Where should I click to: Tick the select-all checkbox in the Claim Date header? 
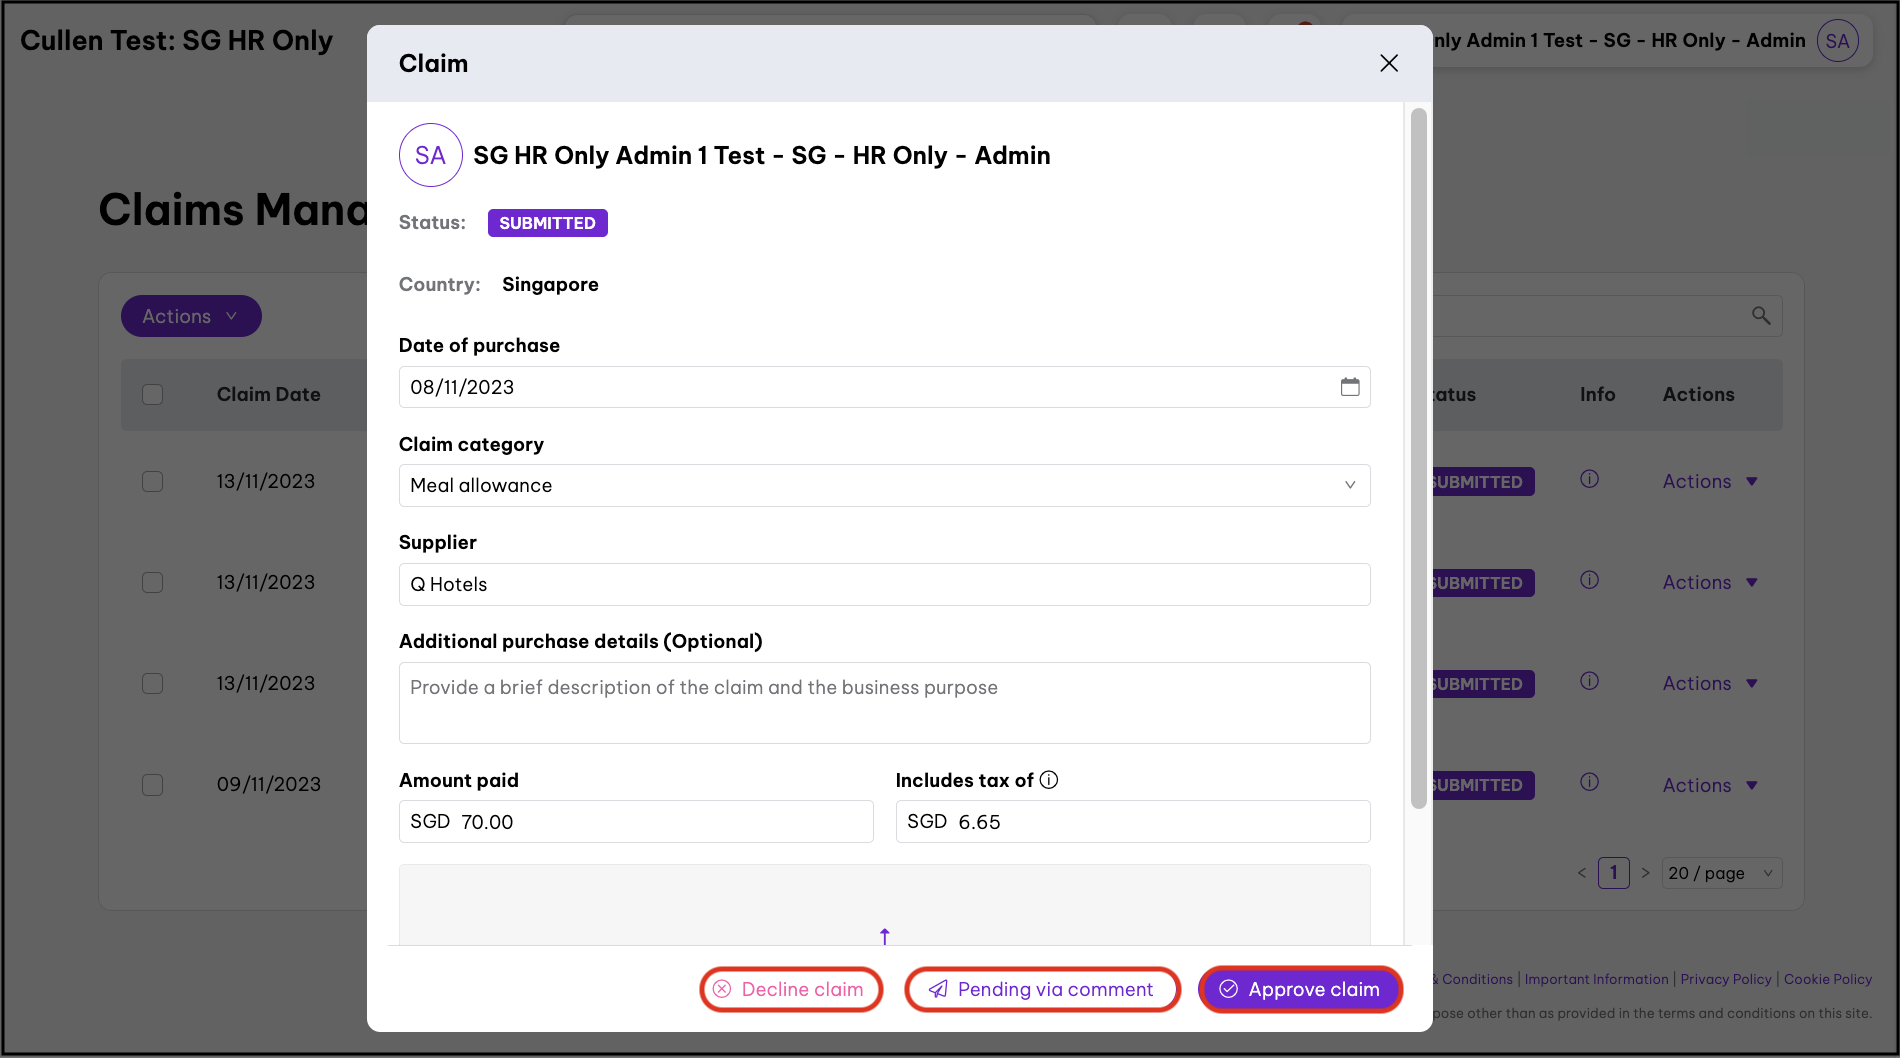pyautogui.click(x=153, y=394)
